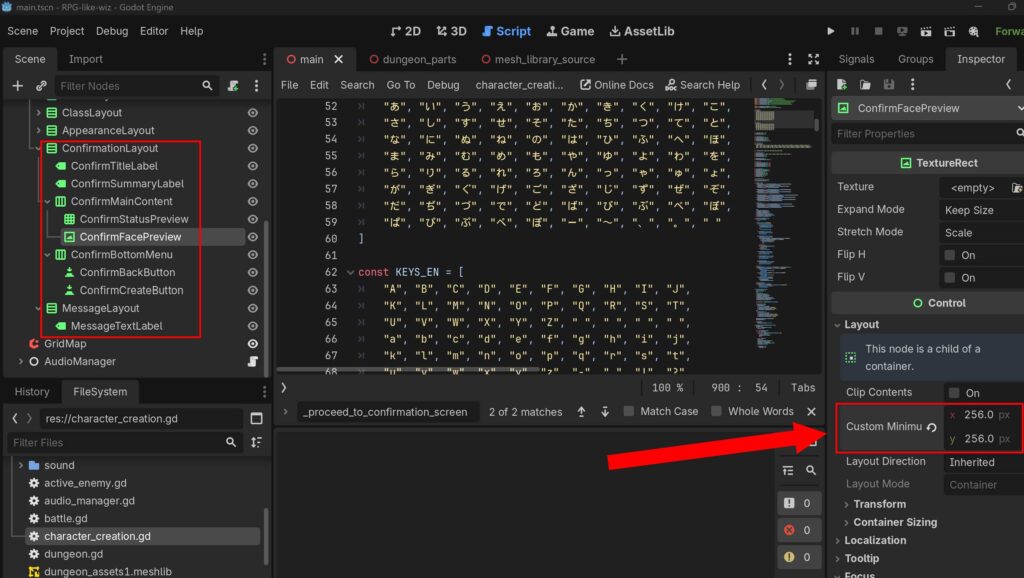The width and height of the screenshot is (1024, 578).
Task: Open AudioManager attached script icon
Action: click(253, 361)
